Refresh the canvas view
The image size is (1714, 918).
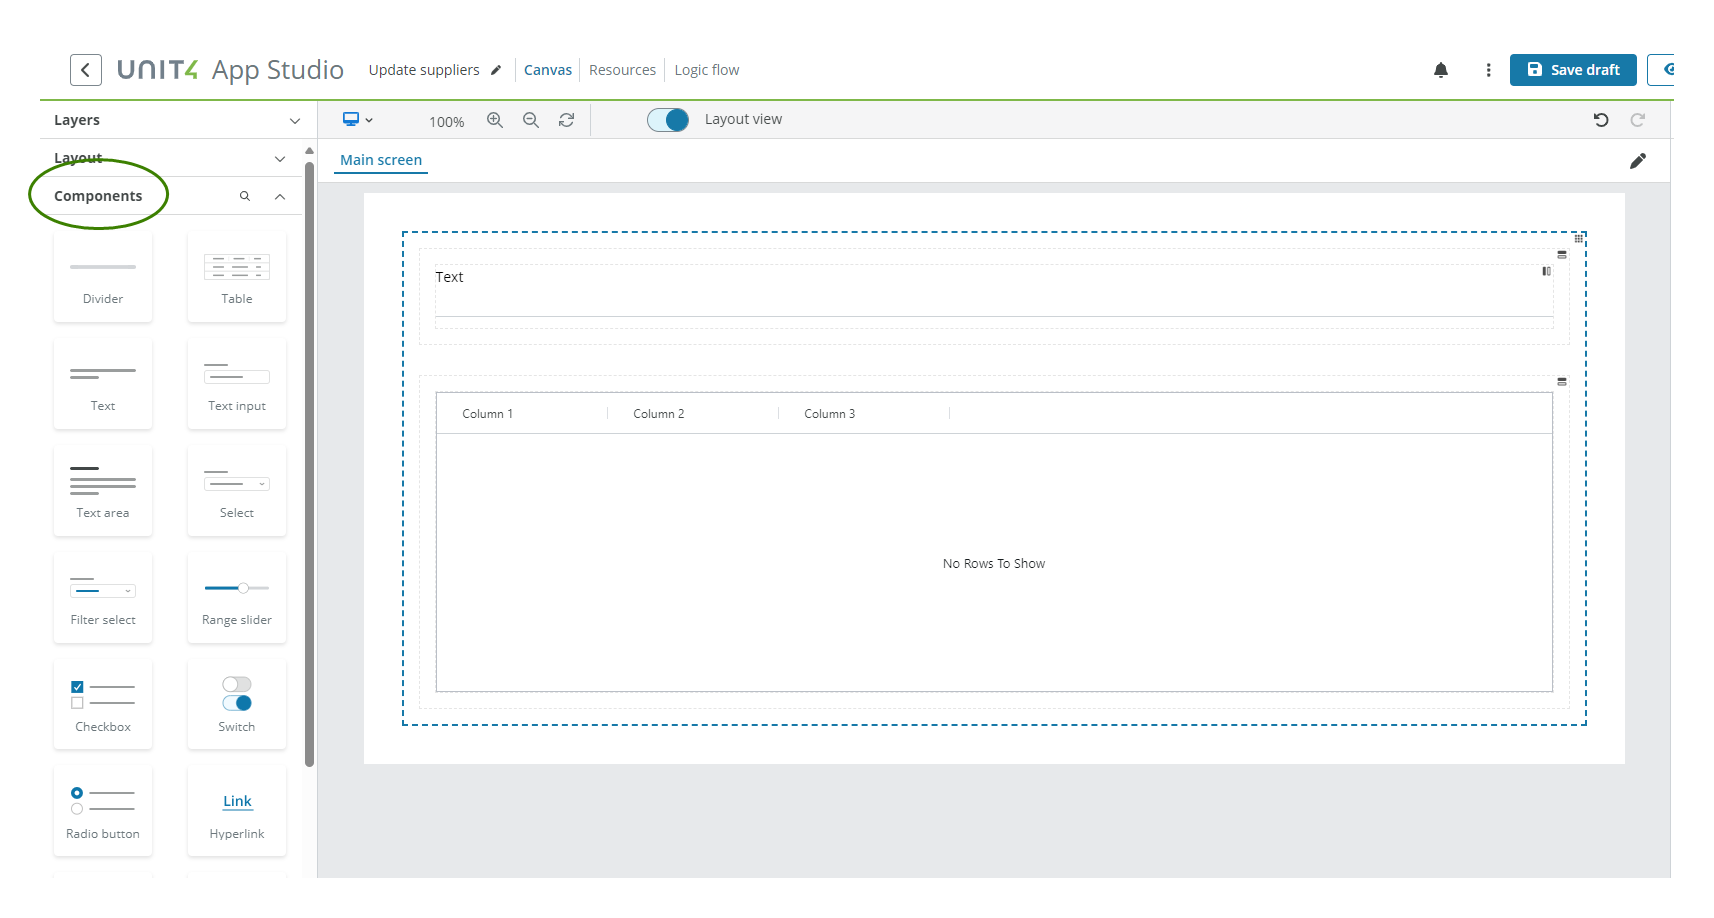[x=566, y=119]
